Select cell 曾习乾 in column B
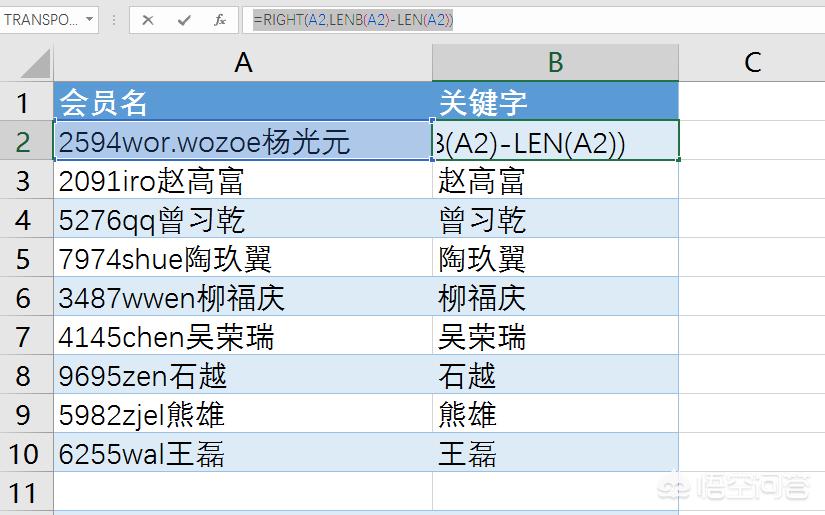Viewport: 825px width, 515px height. [556, 218]
